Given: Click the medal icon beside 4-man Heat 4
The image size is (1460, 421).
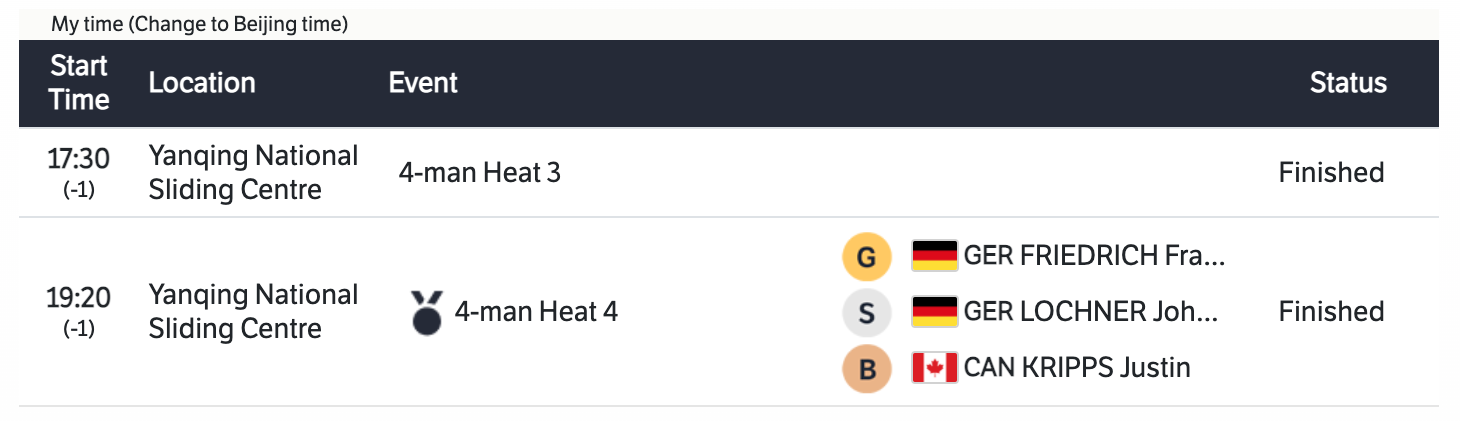Looking at the screenshot, I should 427,312.
